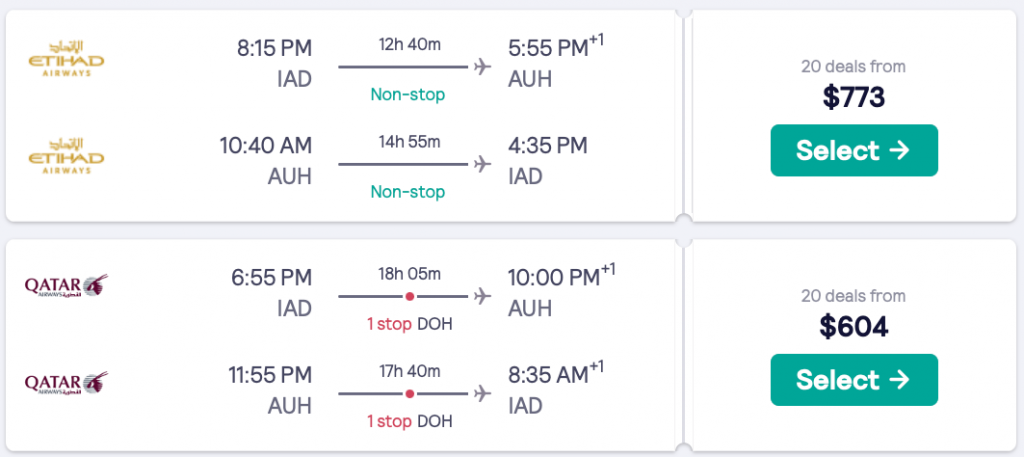This screenshot has height=457, width=1024.
Task: Click Non-stop label under 12h 40m
Action: (x=408, y=95)
